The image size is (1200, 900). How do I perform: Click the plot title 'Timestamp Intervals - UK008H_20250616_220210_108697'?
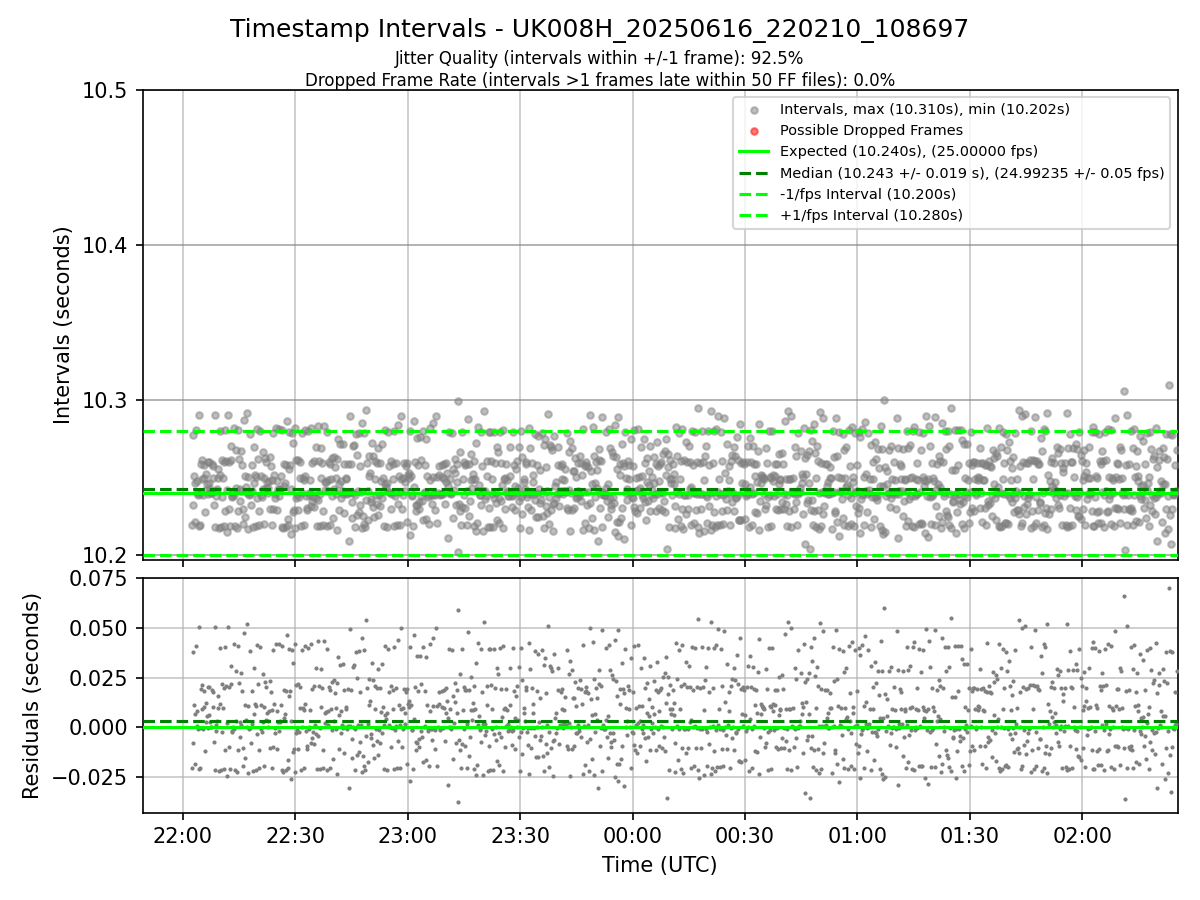599,29
